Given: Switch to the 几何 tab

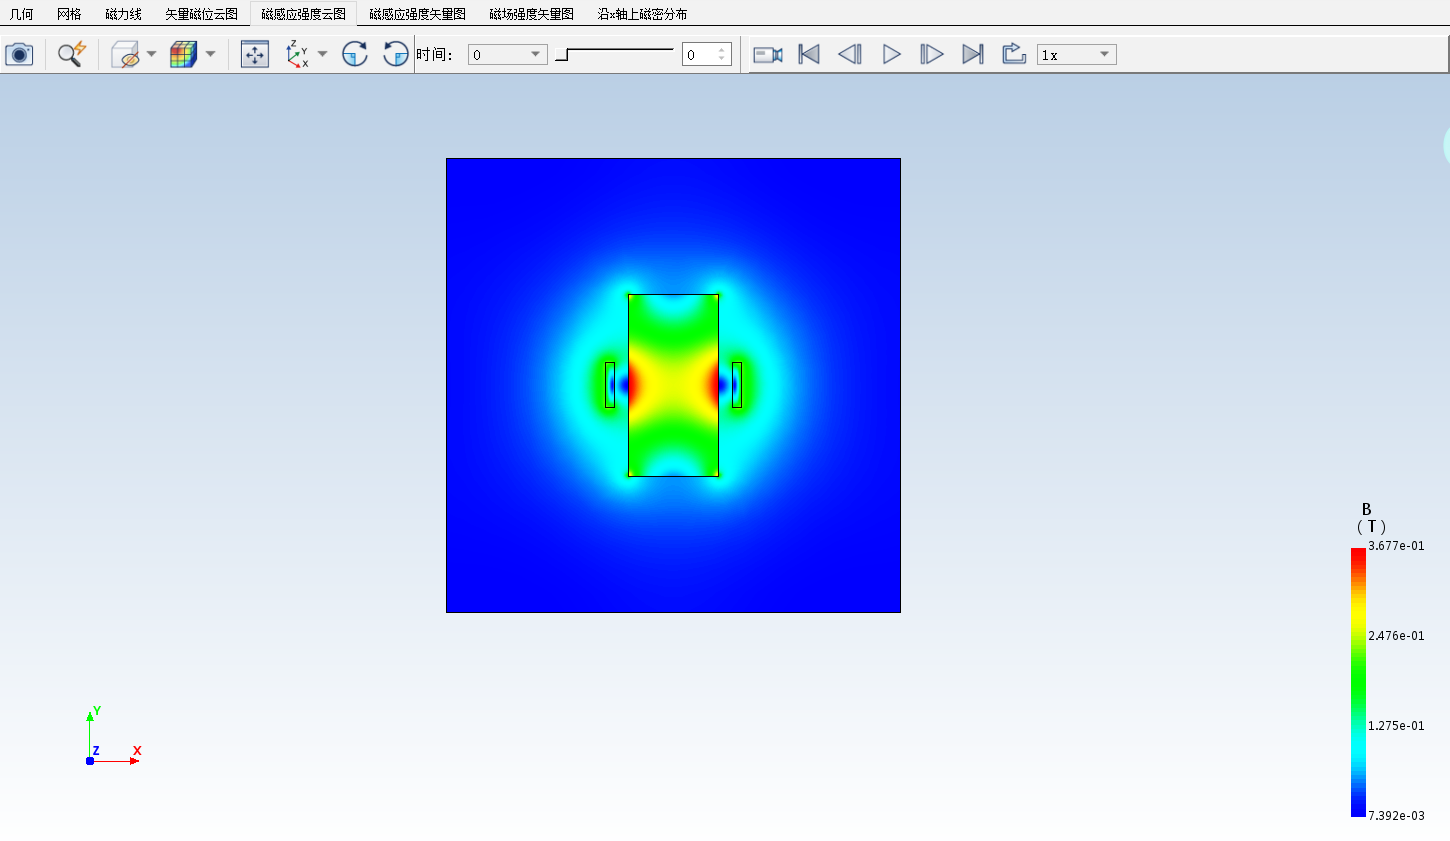Looking at the screenshot, I should pos(22,14).
